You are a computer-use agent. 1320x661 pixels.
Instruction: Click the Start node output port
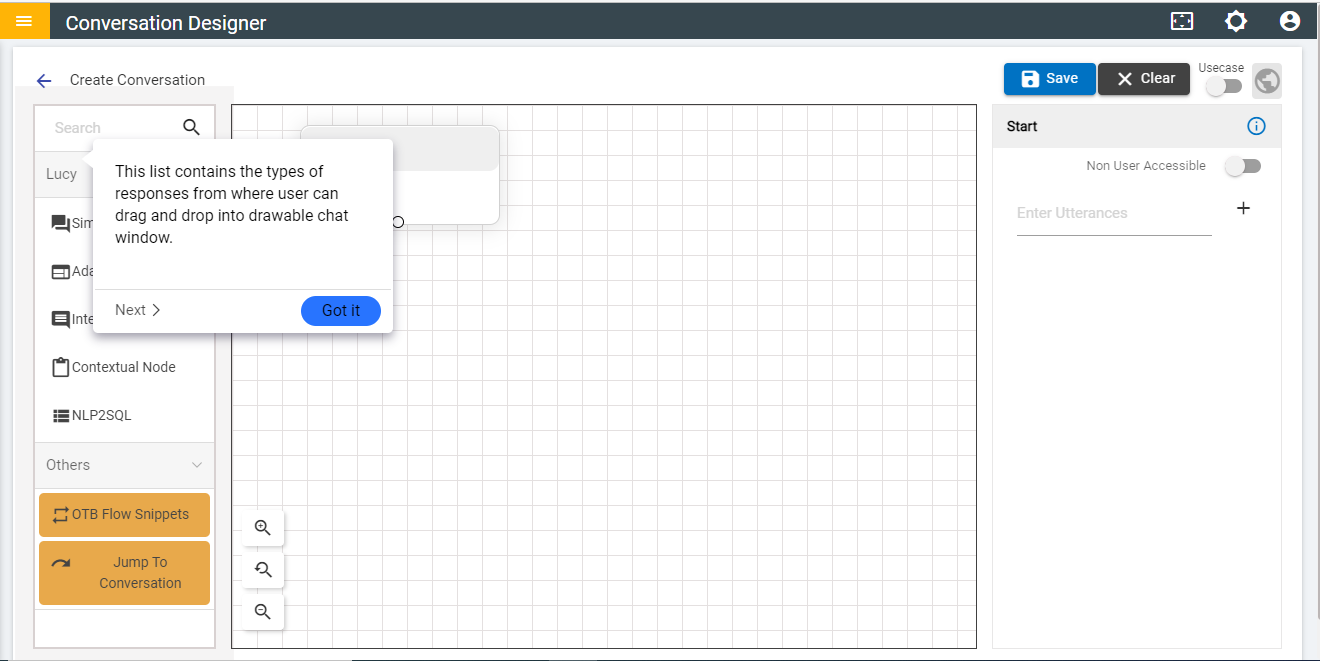pyautogui.click(x=398, y=222)
